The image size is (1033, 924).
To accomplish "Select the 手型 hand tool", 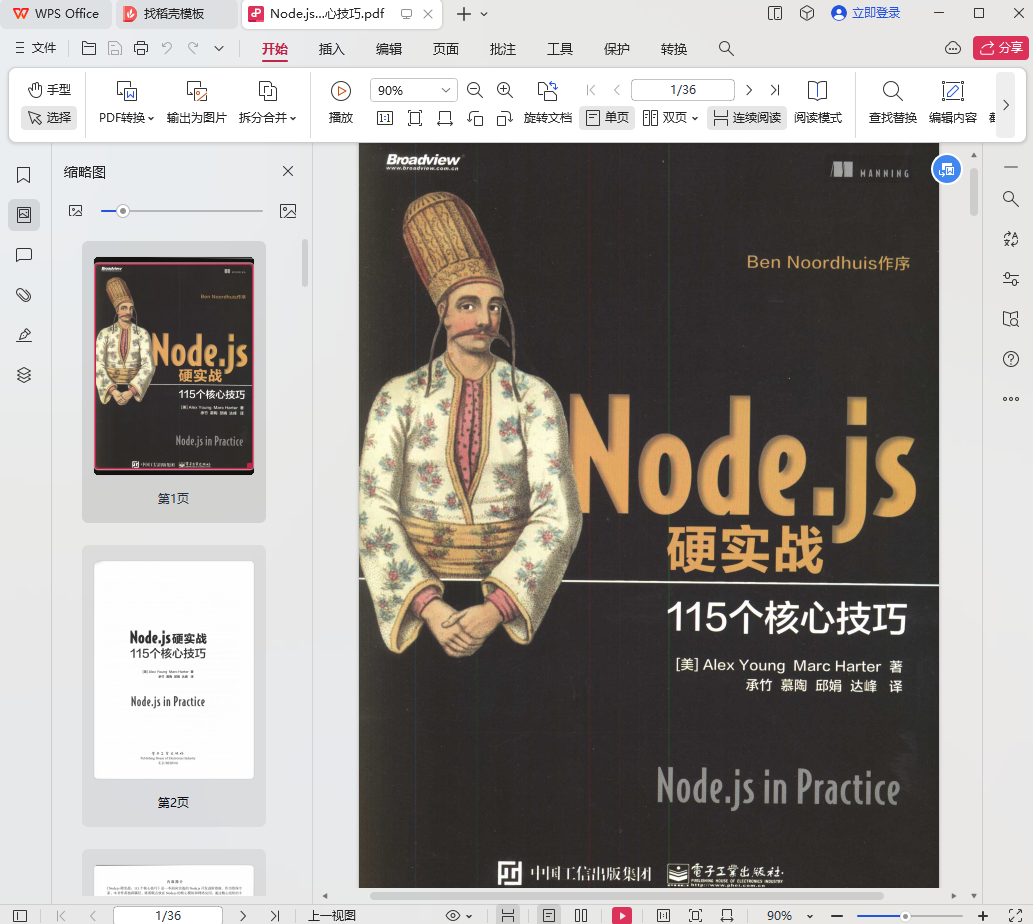I will [x=49, y=90].
